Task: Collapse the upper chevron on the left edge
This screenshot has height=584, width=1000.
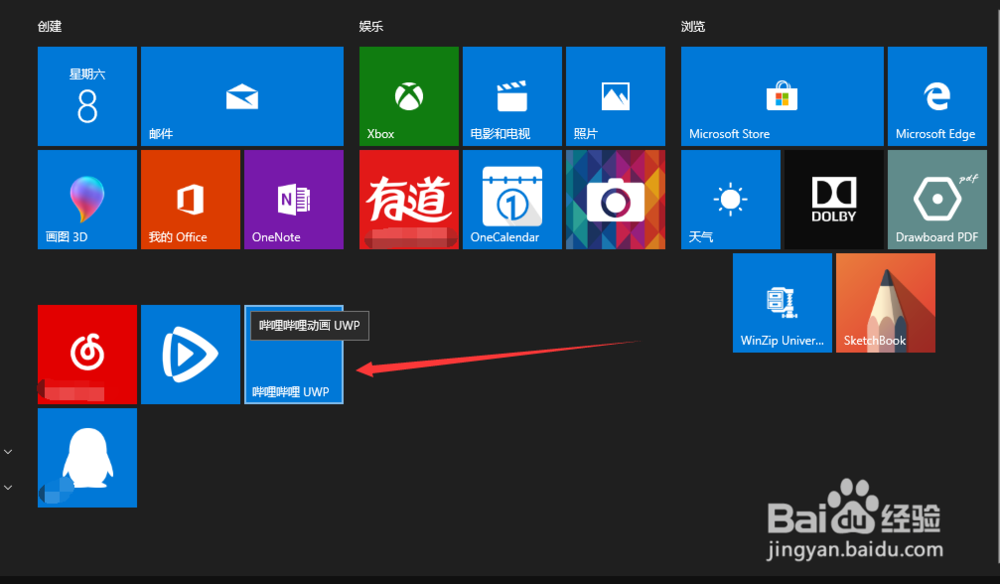Action: pos(8,451)
